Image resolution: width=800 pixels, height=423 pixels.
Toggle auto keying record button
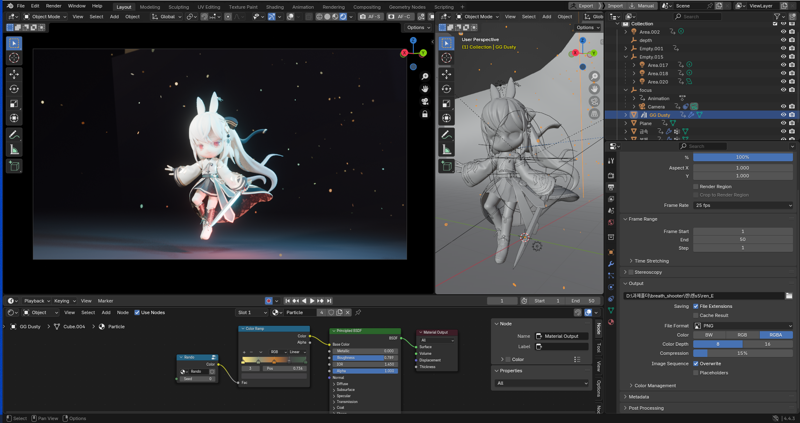pyautogui.click(x=269, y=301)
